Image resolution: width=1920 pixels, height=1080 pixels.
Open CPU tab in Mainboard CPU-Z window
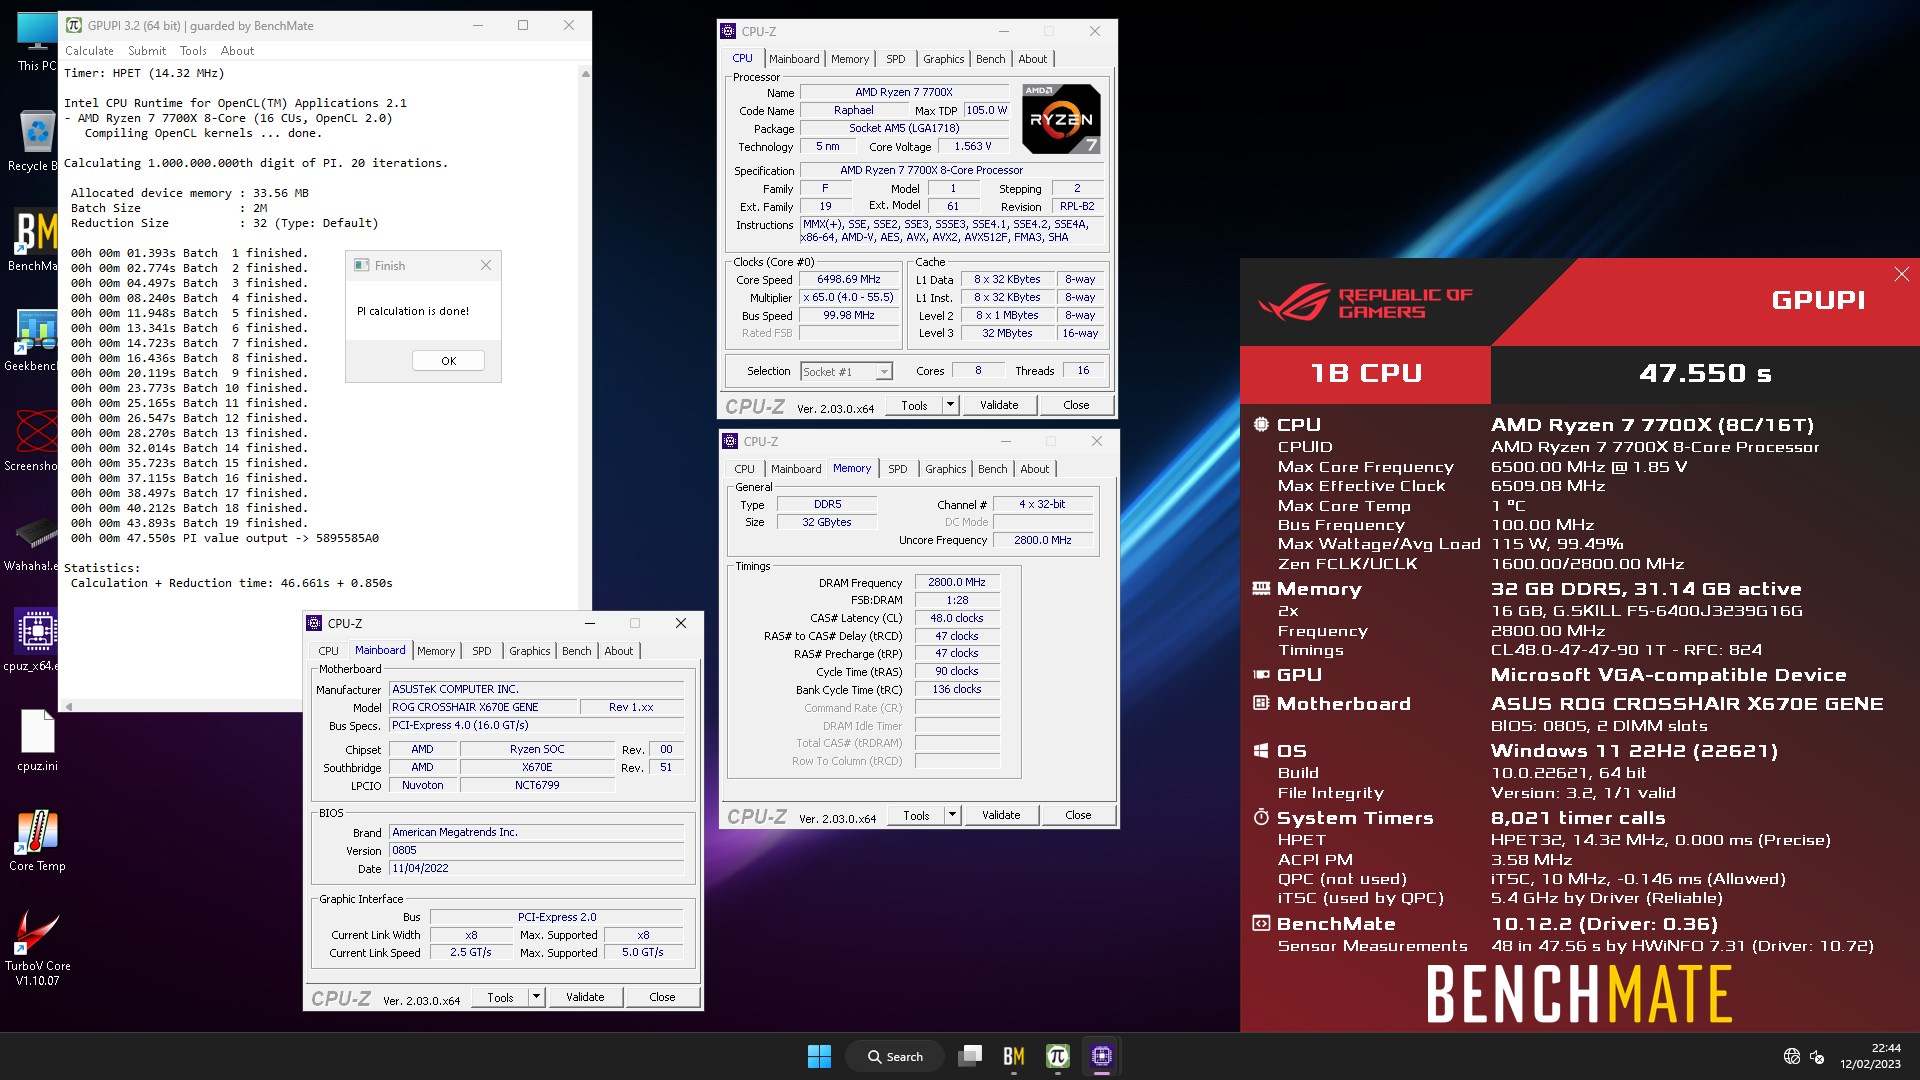(x=328, y=651)
